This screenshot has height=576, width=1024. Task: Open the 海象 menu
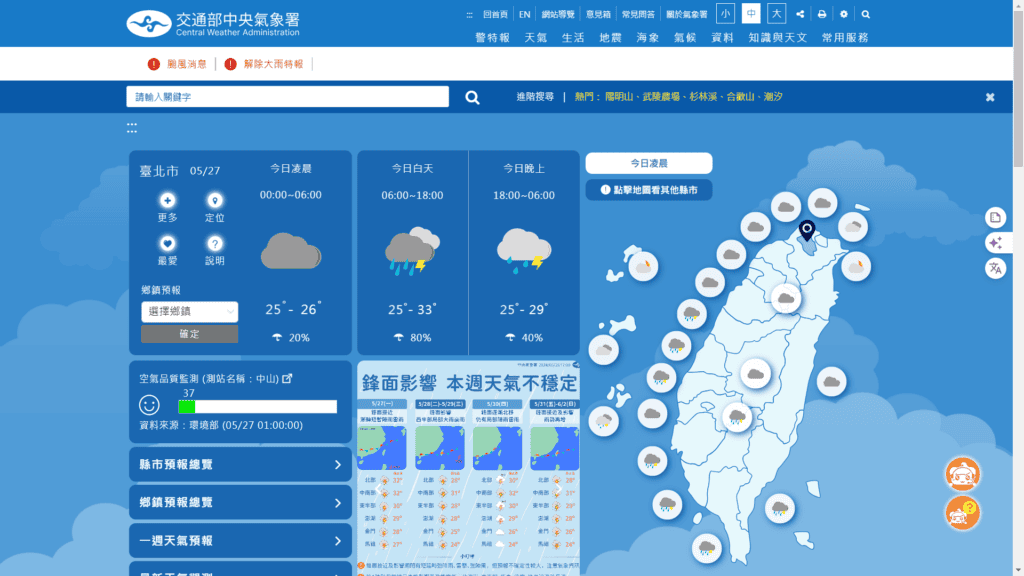coord(647,38)
